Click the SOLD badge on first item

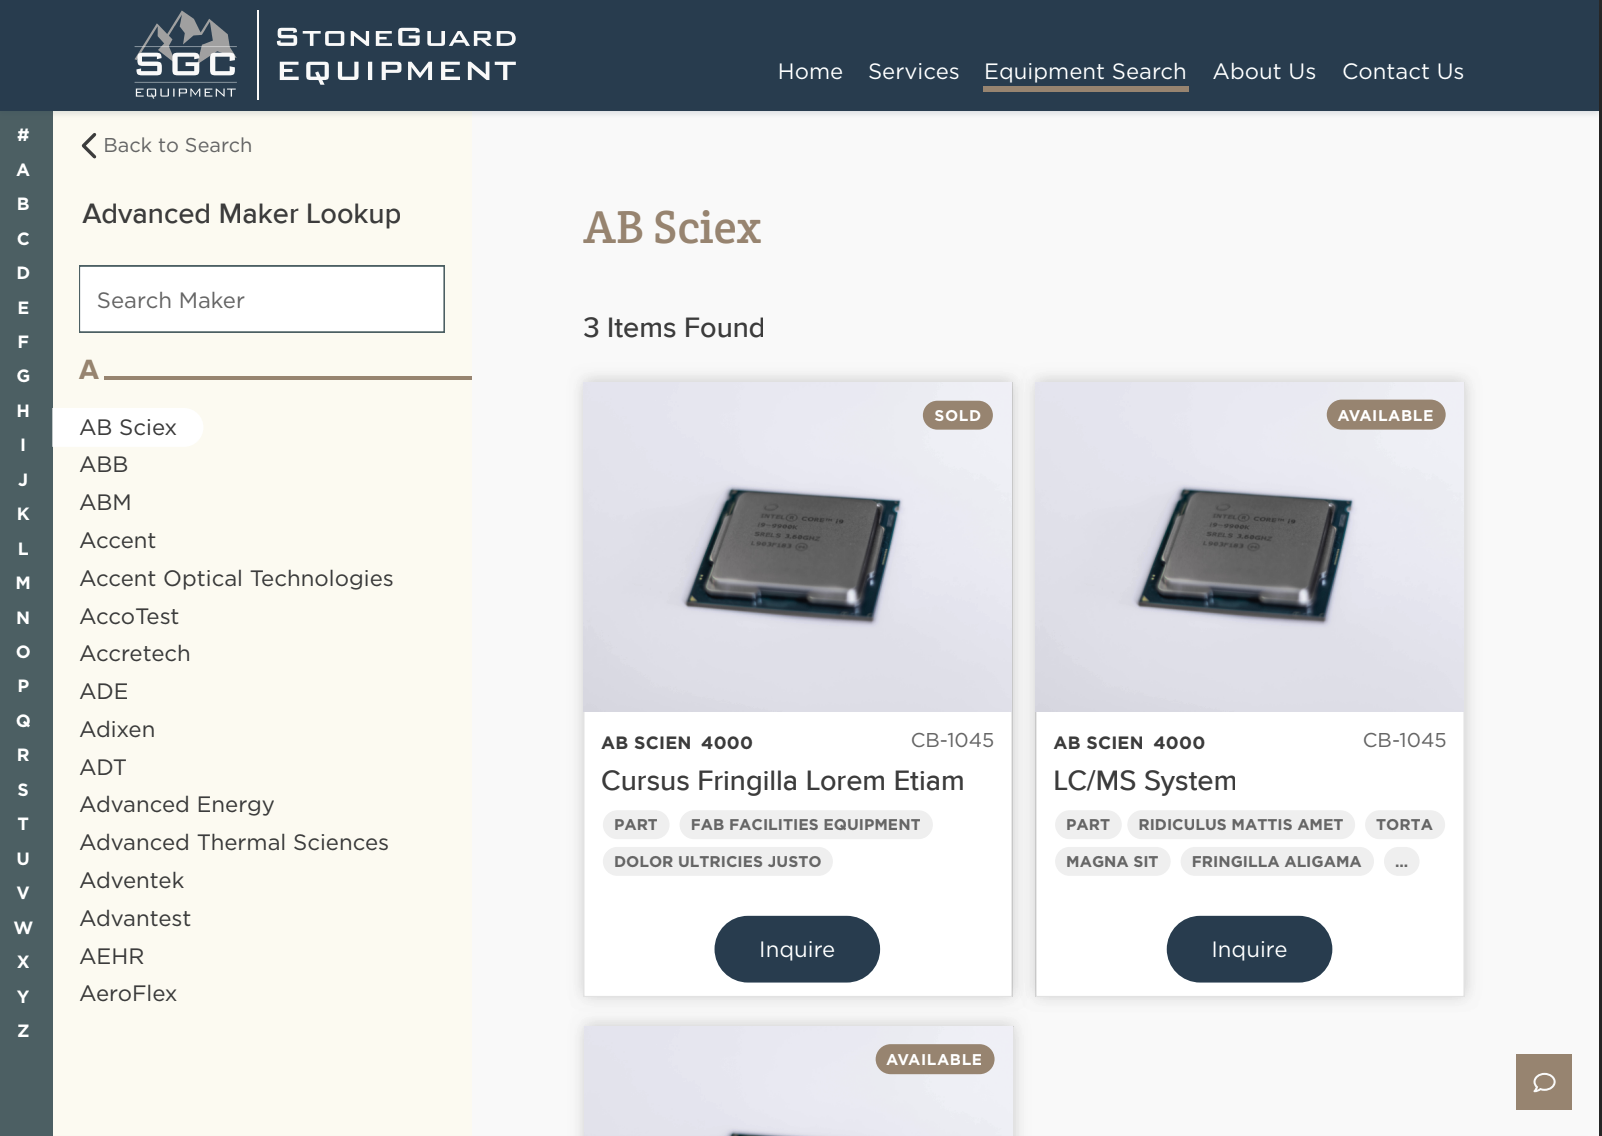click(956, 416)
